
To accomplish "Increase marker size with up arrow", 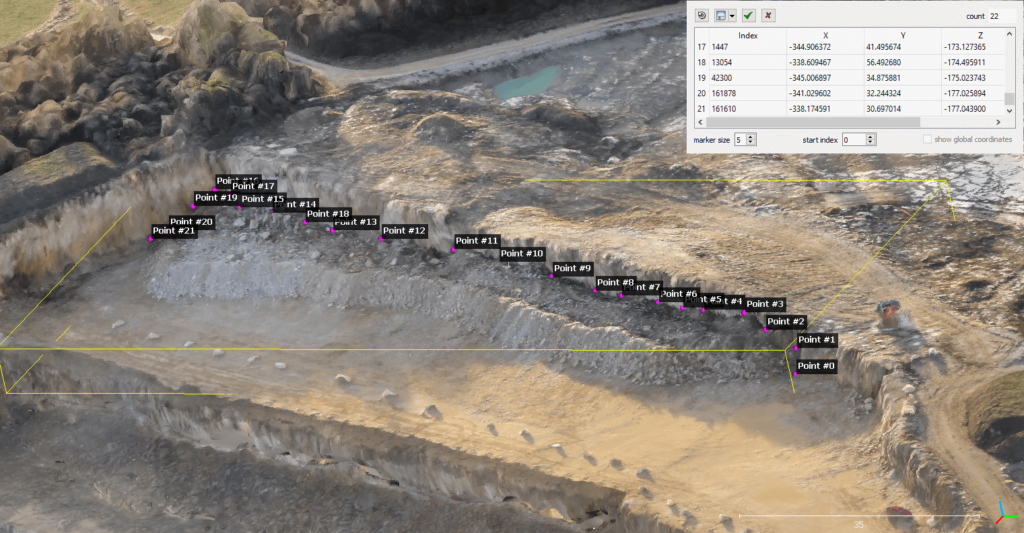I will point(751,137).
